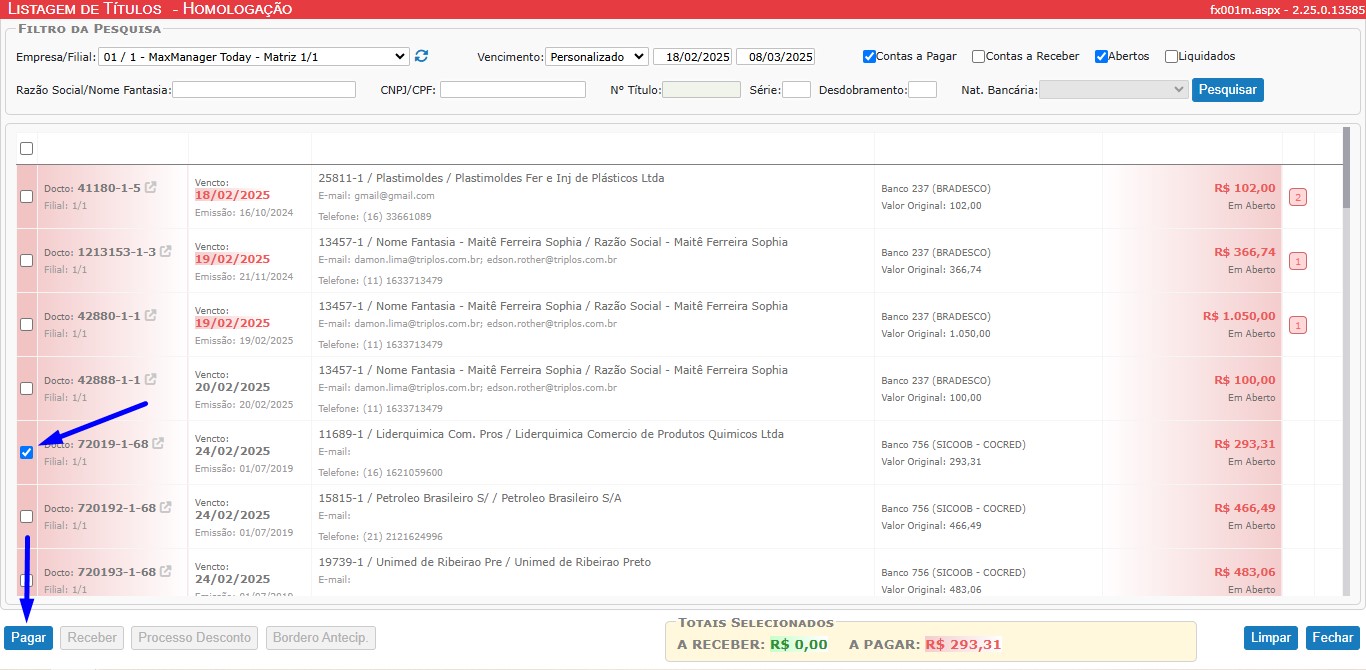
Task: Click the Pagar button
Action: coord(29,638)
